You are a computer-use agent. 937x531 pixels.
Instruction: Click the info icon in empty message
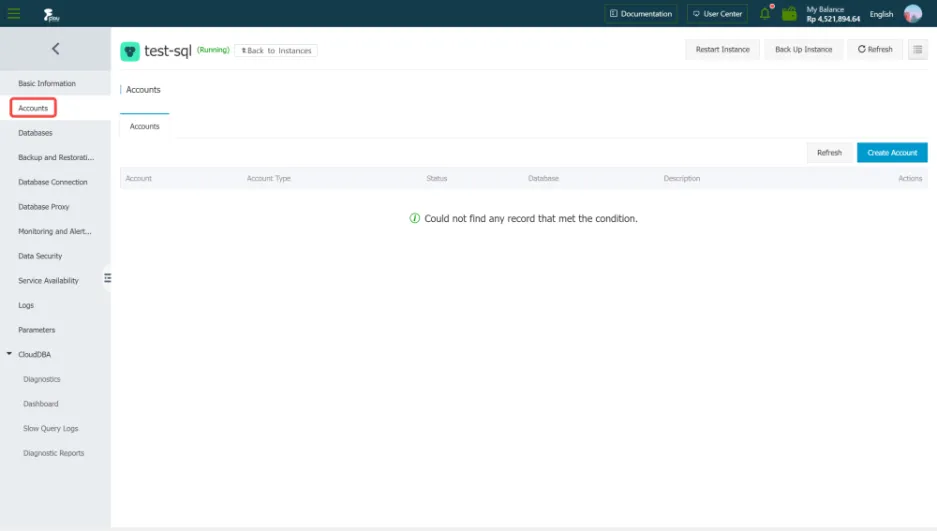[x=415, y=218]
